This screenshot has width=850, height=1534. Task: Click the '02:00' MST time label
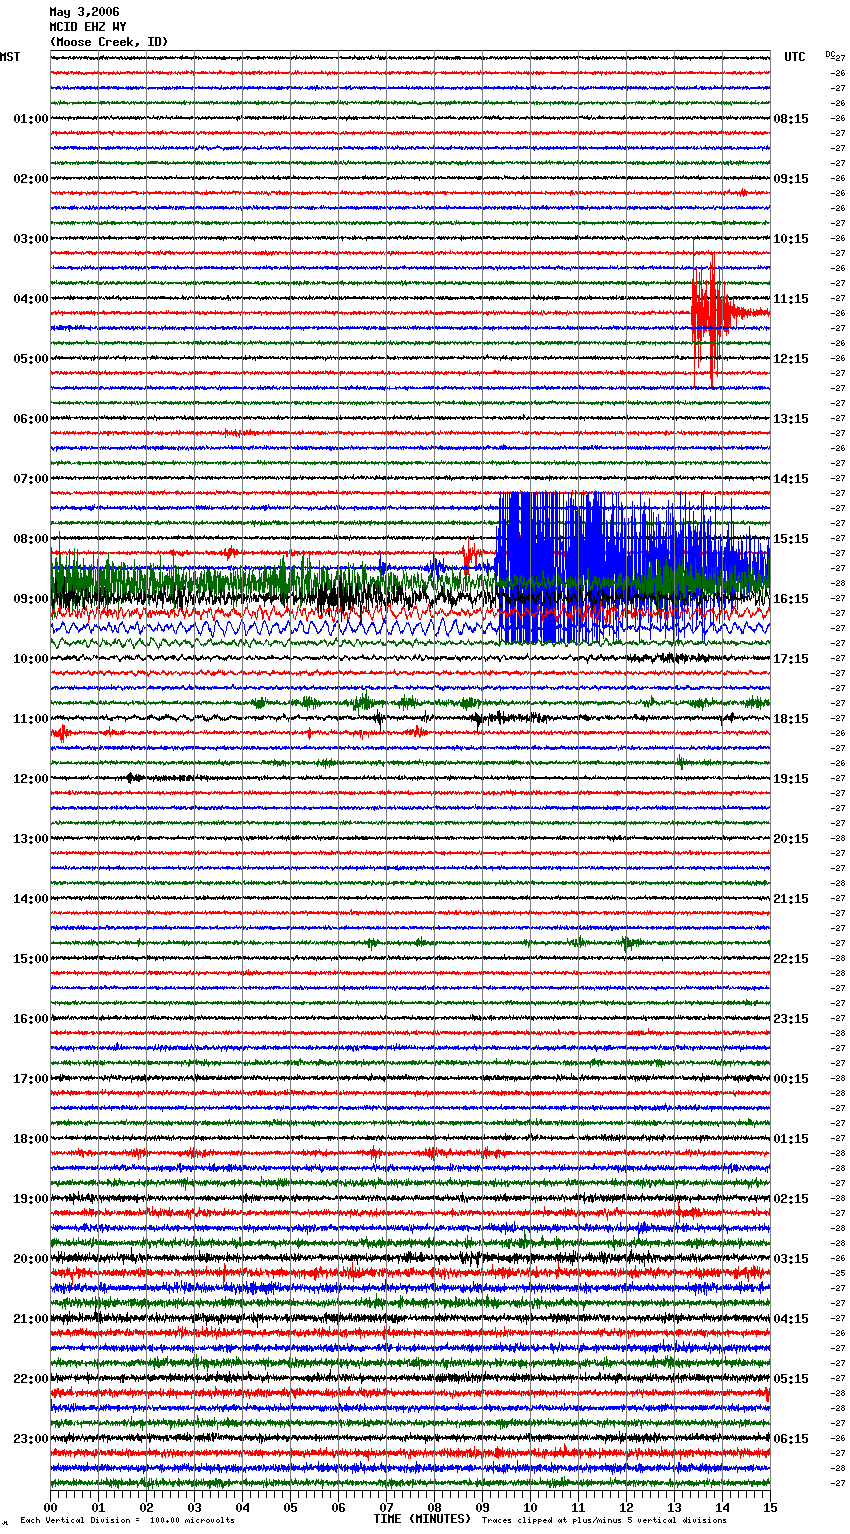coord(31,179)
